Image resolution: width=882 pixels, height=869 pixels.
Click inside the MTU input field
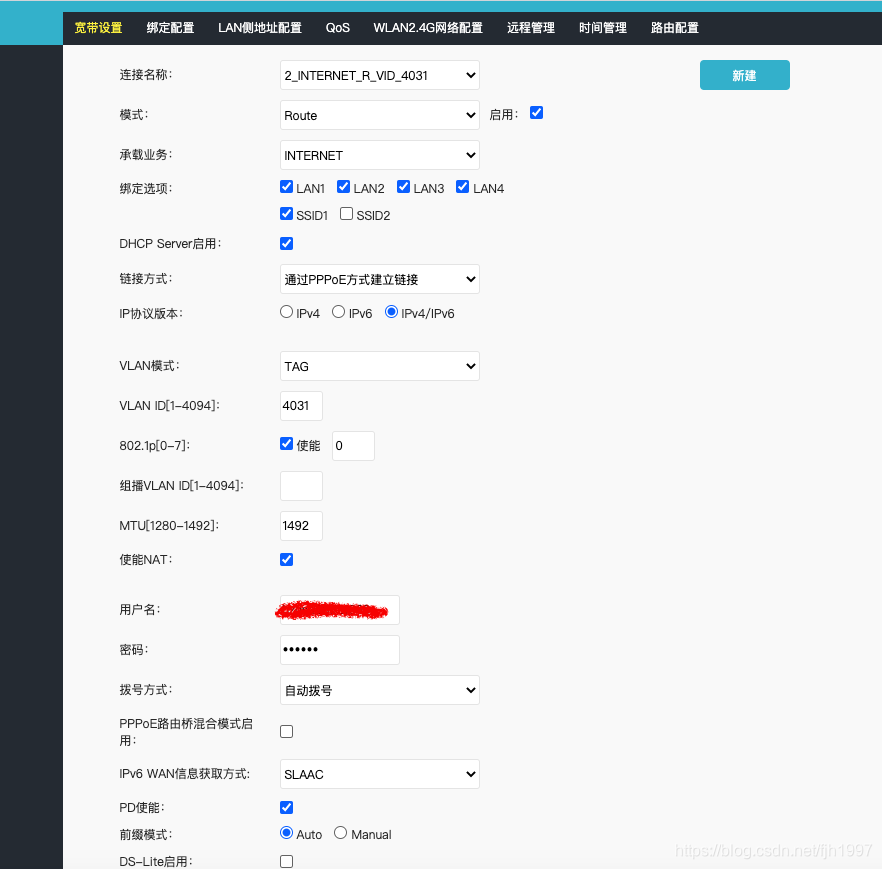(300, 525)
